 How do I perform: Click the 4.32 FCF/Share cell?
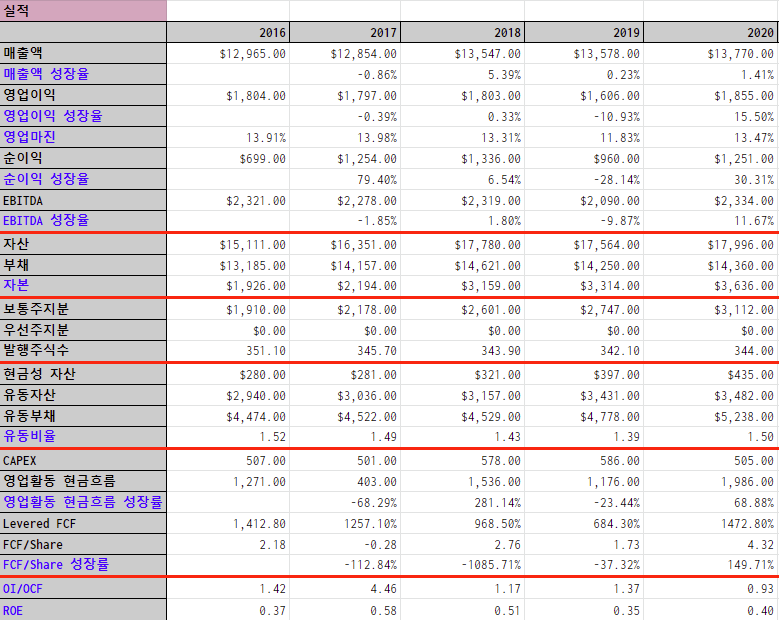click(x=711, y=544)
